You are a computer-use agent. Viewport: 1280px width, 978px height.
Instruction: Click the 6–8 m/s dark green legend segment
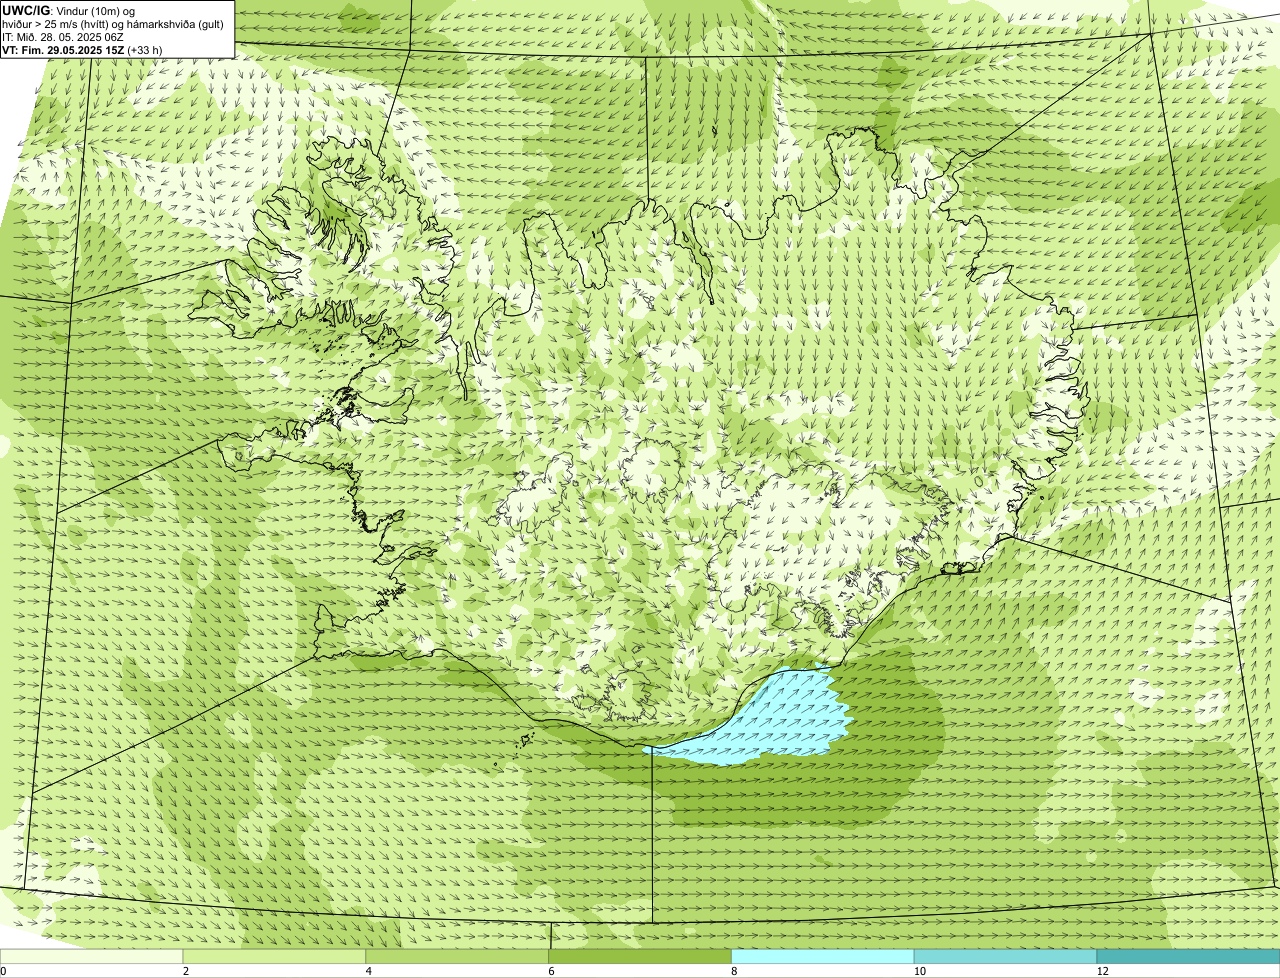(640, 956)
